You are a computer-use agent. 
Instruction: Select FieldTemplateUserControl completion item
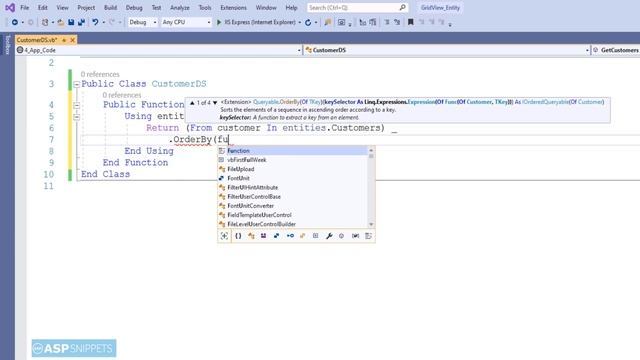point(293,215)
